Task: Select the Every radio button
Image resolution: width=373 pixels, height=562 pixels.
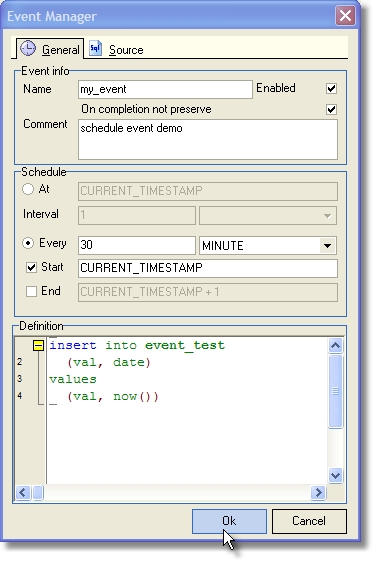Action: (x=28, y=243)
